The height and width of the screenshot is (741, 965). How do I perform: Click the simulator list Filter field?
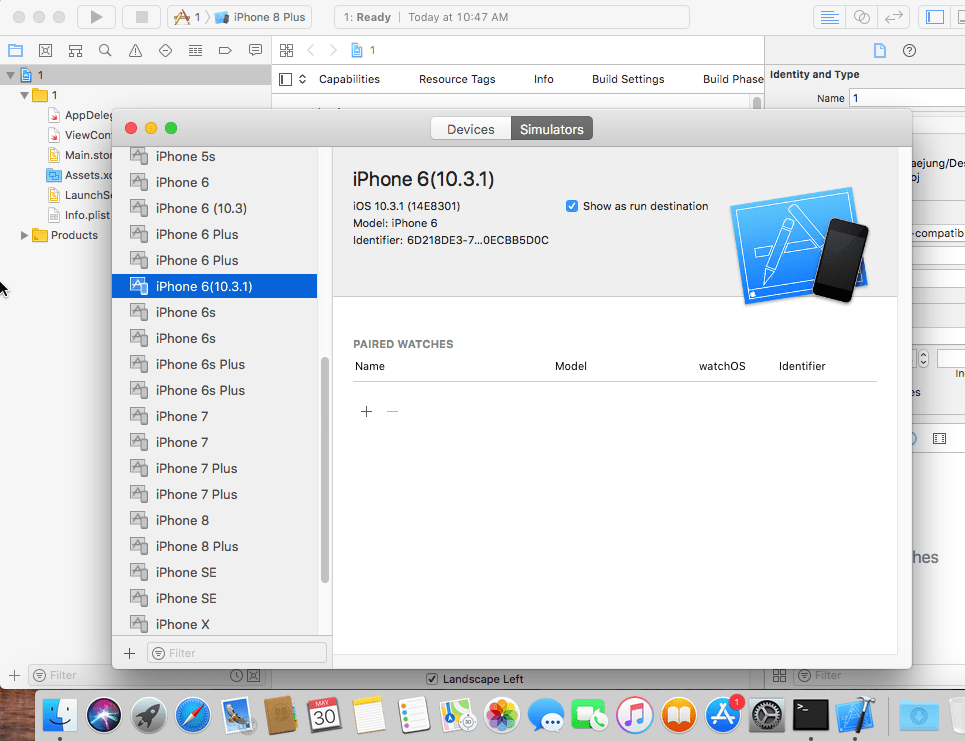tap(237, 653)
